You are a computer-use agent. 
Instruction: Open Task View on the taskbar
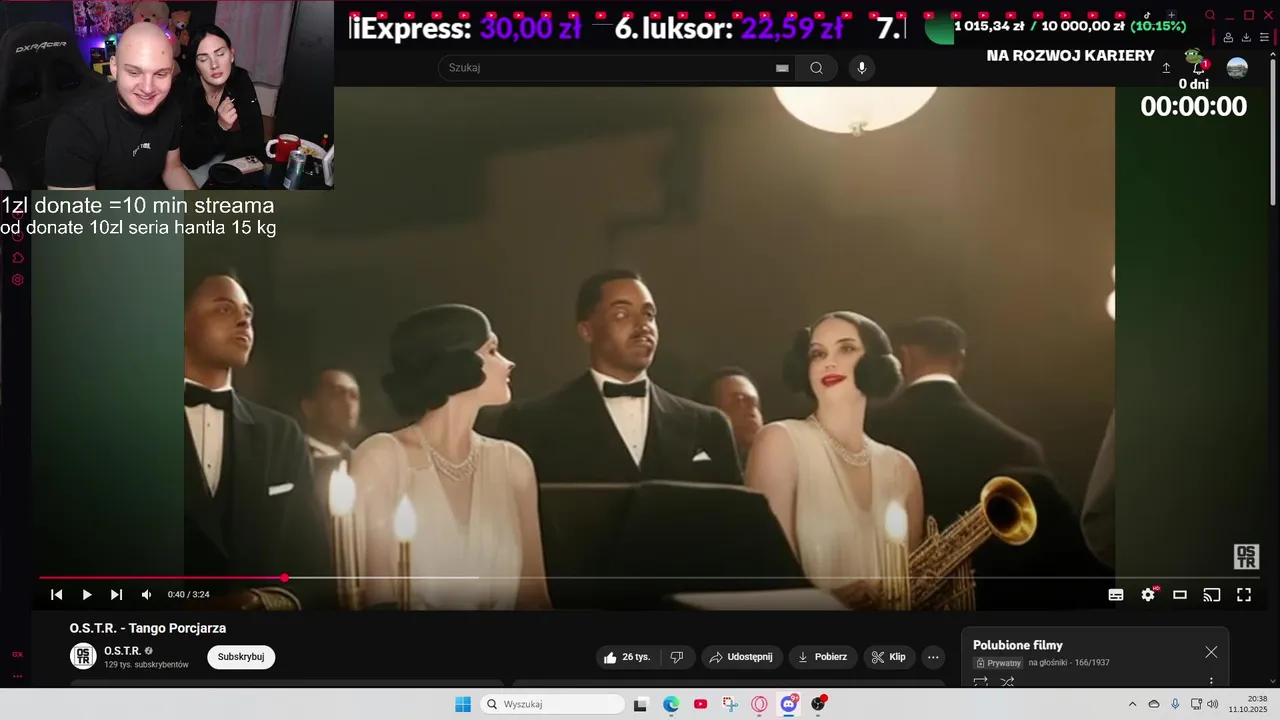[640, 704]
